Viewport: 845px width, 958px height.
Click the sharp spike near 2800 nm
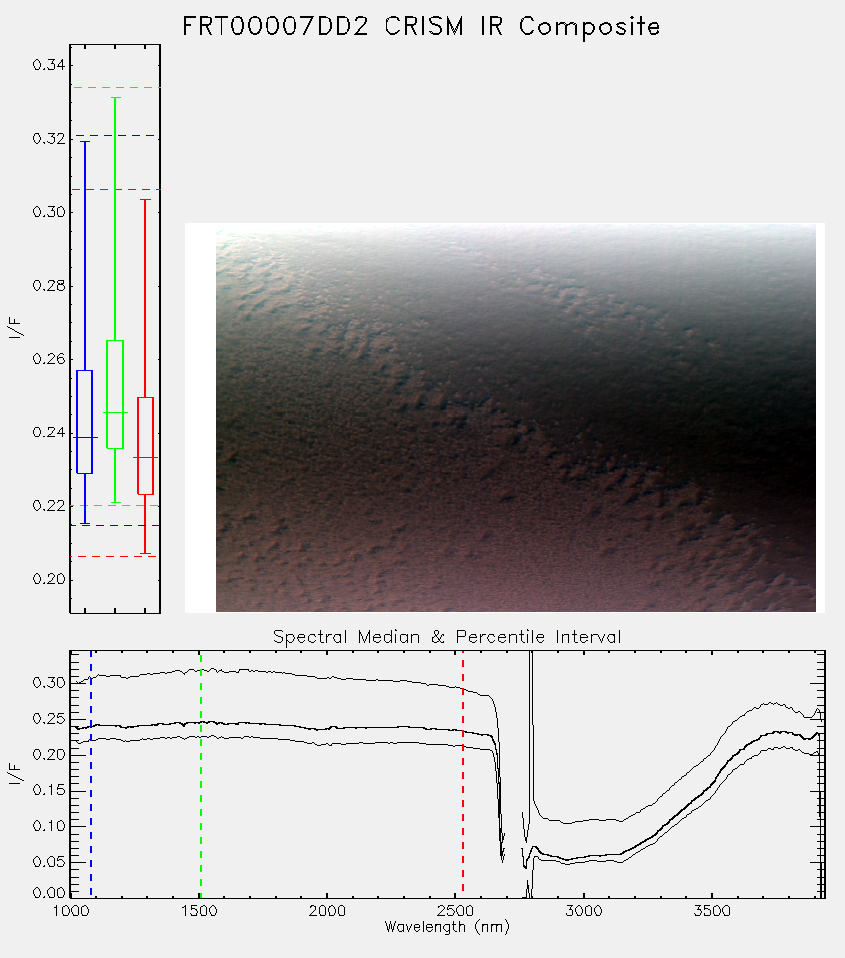pos(531,727)
